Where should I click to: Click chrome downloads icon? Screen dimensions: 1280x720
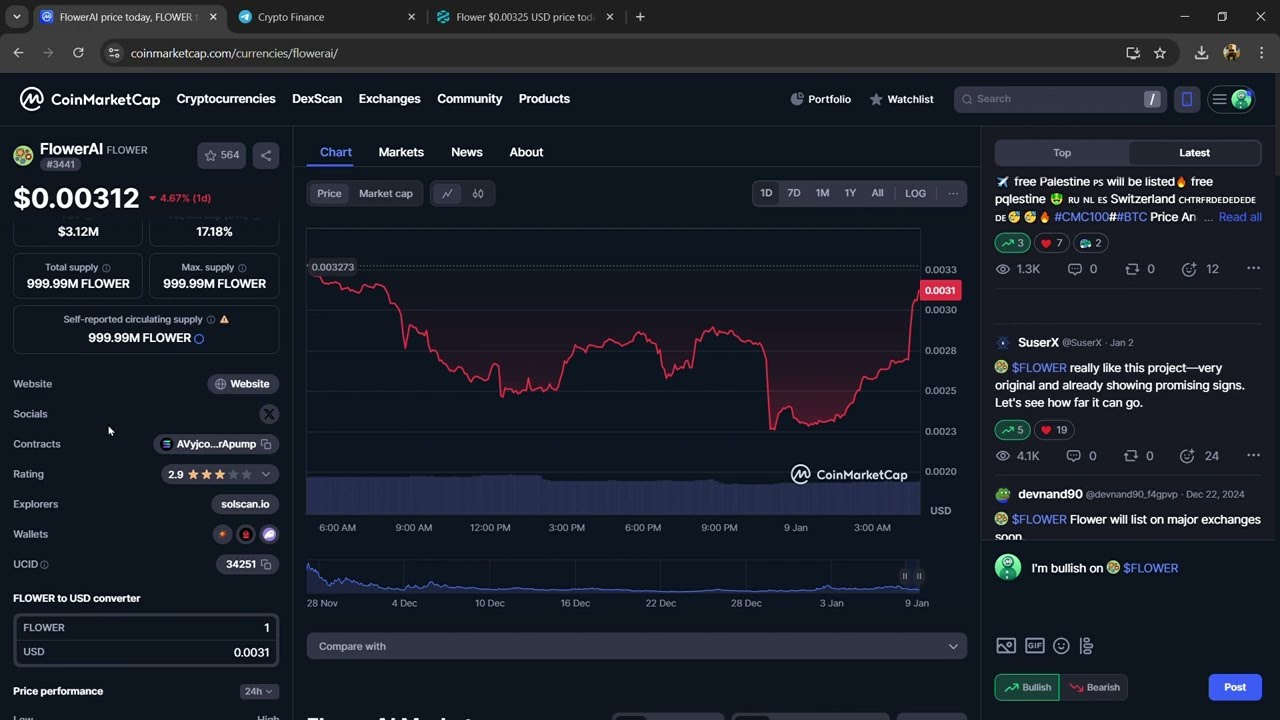[x=1201, y=53]
